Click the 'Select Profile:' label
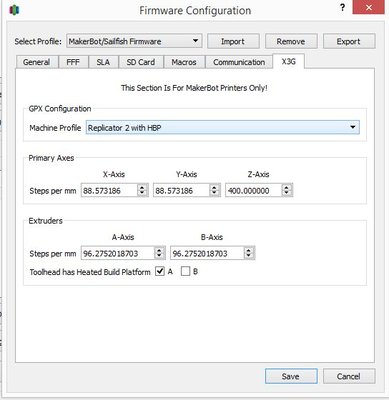Image resolution: width=389 pixels, height=400 pixels. tap(38, 42)
